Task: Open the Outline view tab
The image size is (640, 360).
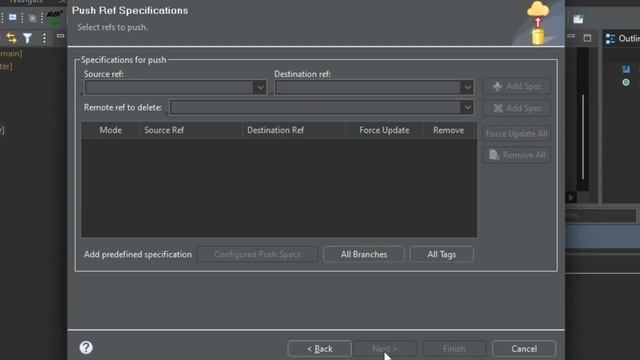Action: coord(622,38)
